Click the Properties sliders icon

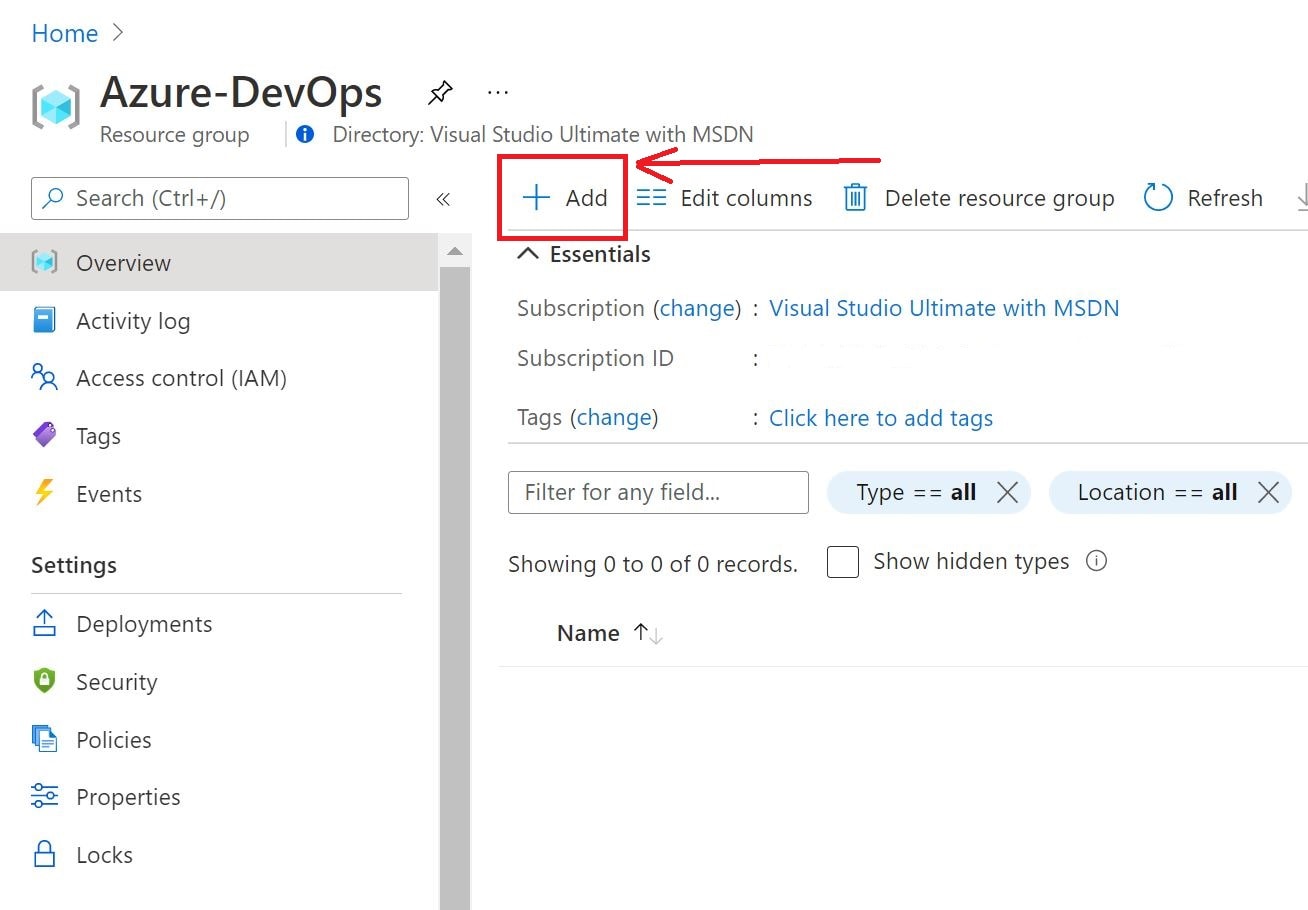(x=45, y=796)
